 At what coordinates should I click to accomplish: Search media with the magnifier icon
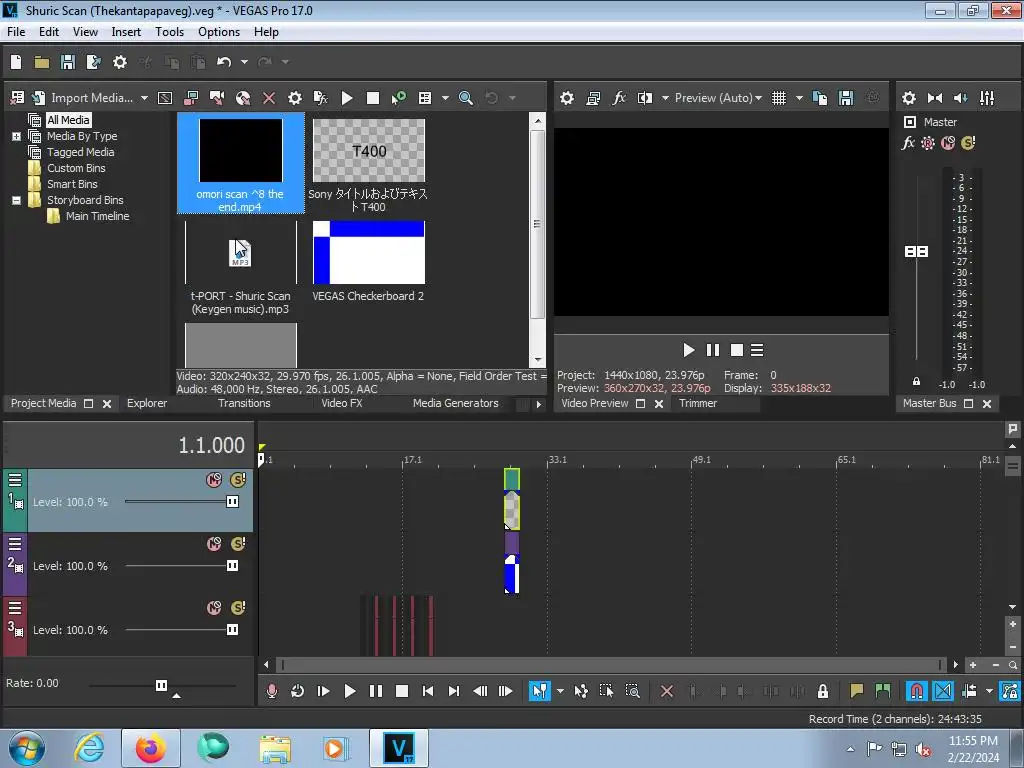pyautogui.click(x=466, y=98)
